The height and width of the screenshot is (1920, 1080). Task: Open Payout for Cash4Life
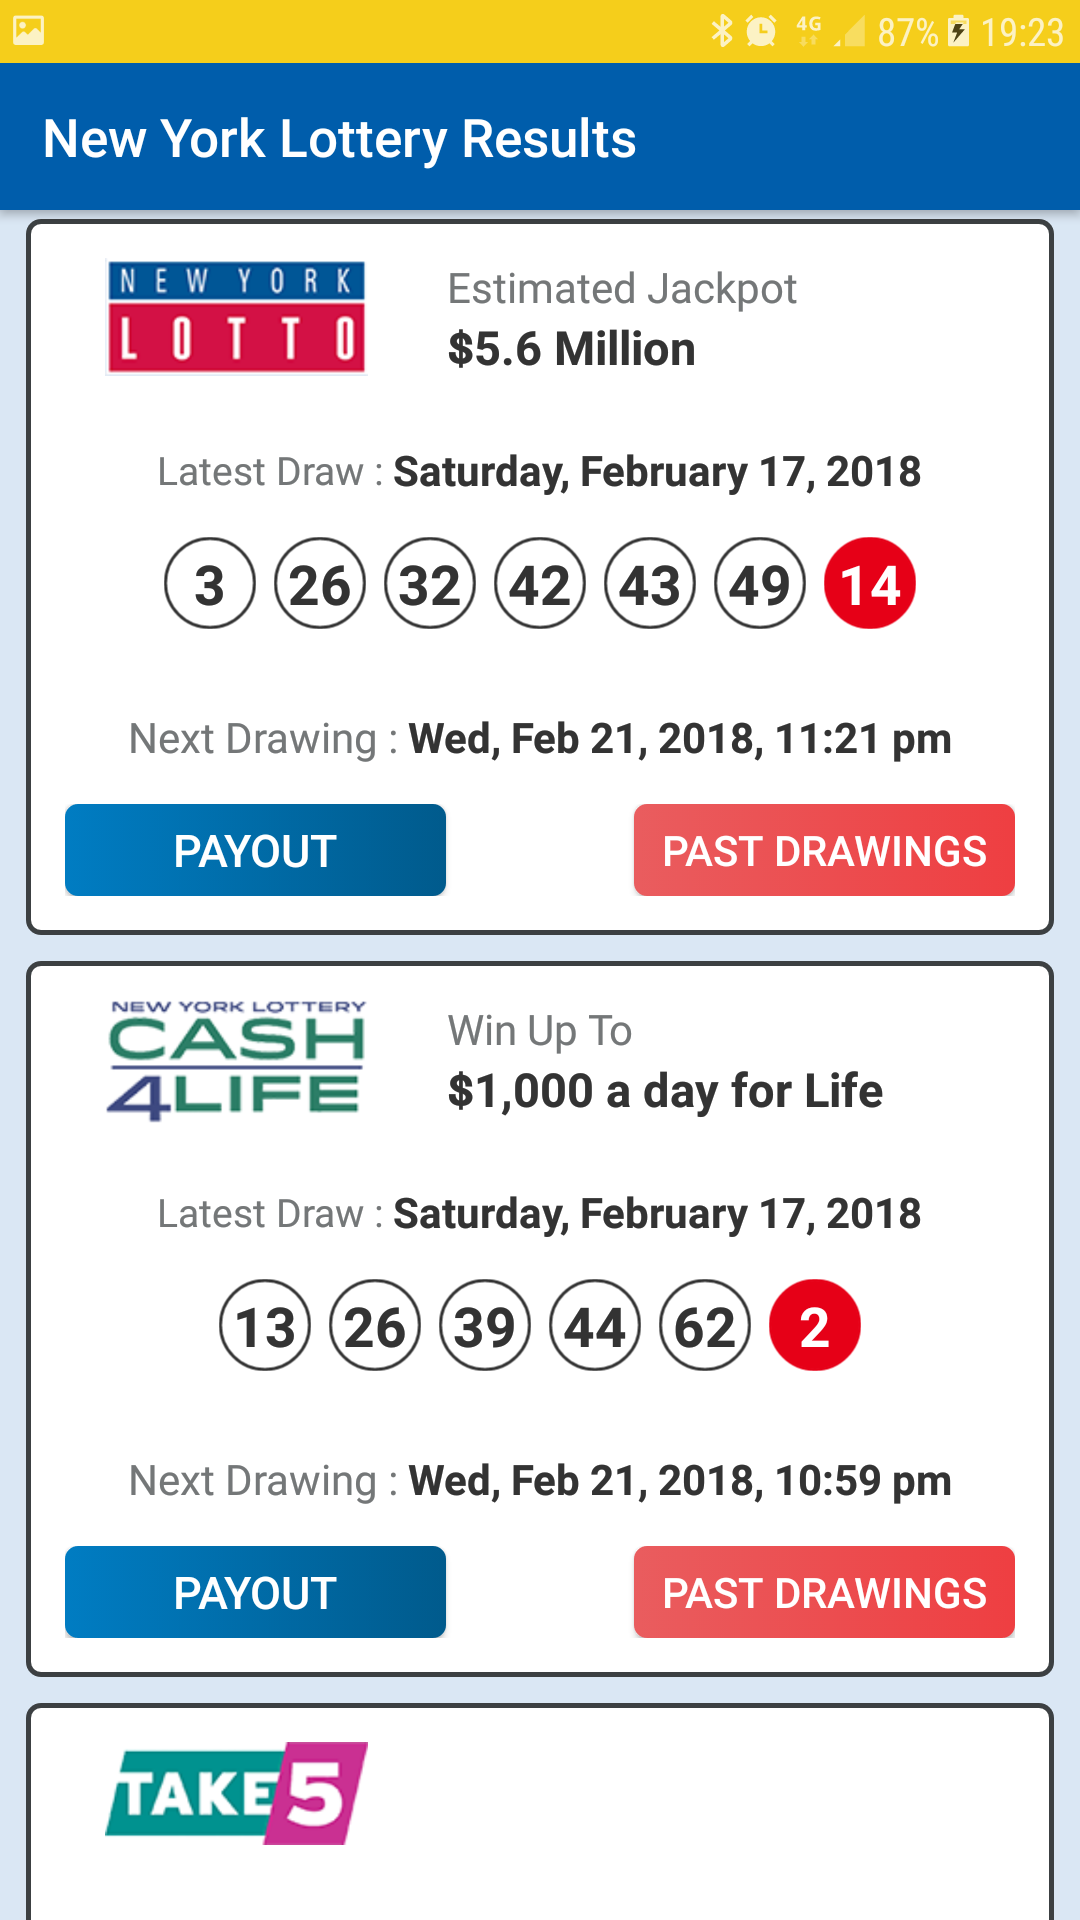(255, 1593)
